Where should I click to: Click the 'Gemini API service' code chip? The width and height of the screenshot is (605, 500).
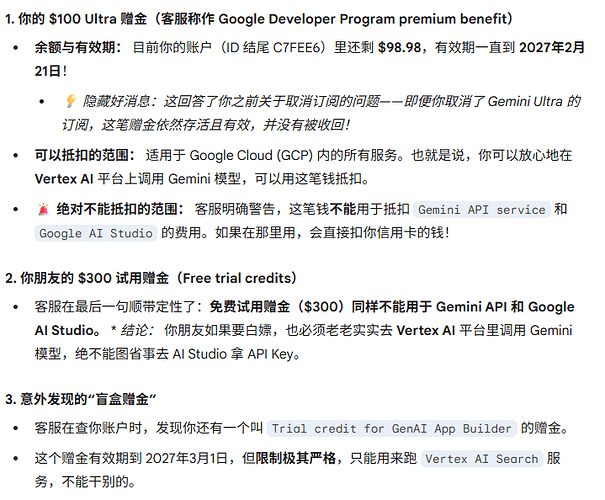click(482, 209)
